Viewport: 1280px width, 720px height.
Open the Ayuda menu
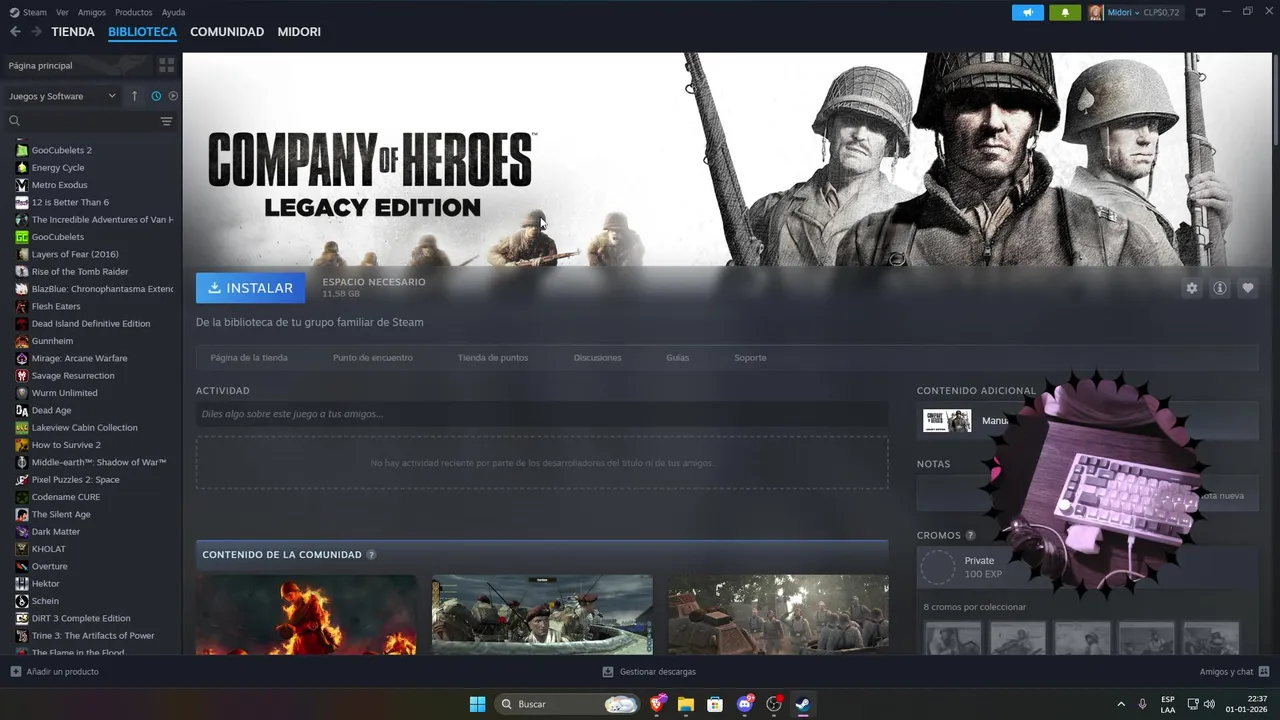173,12
